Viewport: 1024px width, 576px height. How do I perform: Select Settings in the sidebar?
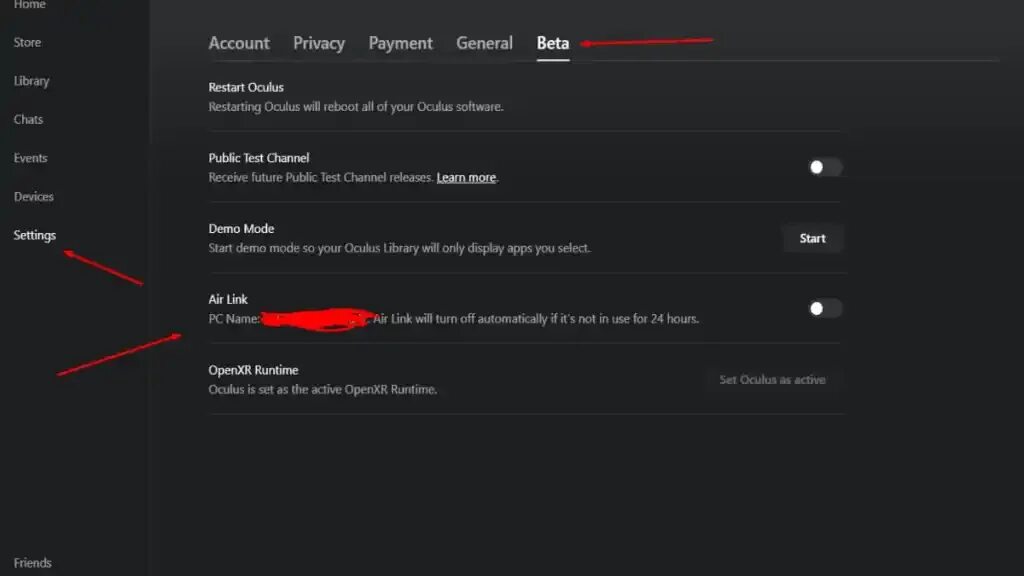[x=35, y=235]
